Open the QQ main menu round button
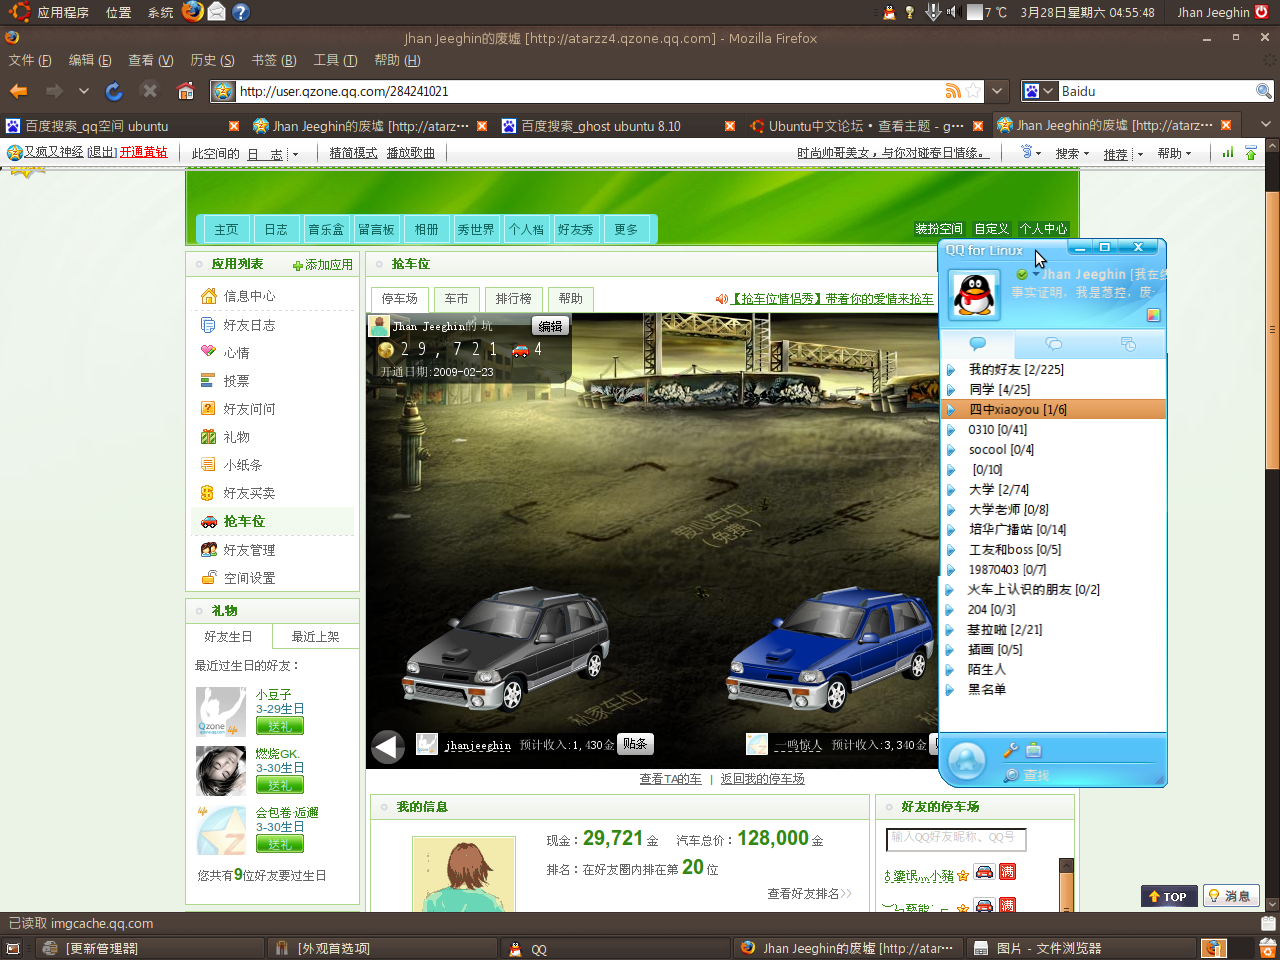1280x960 pixels. [x=966, y=762]
